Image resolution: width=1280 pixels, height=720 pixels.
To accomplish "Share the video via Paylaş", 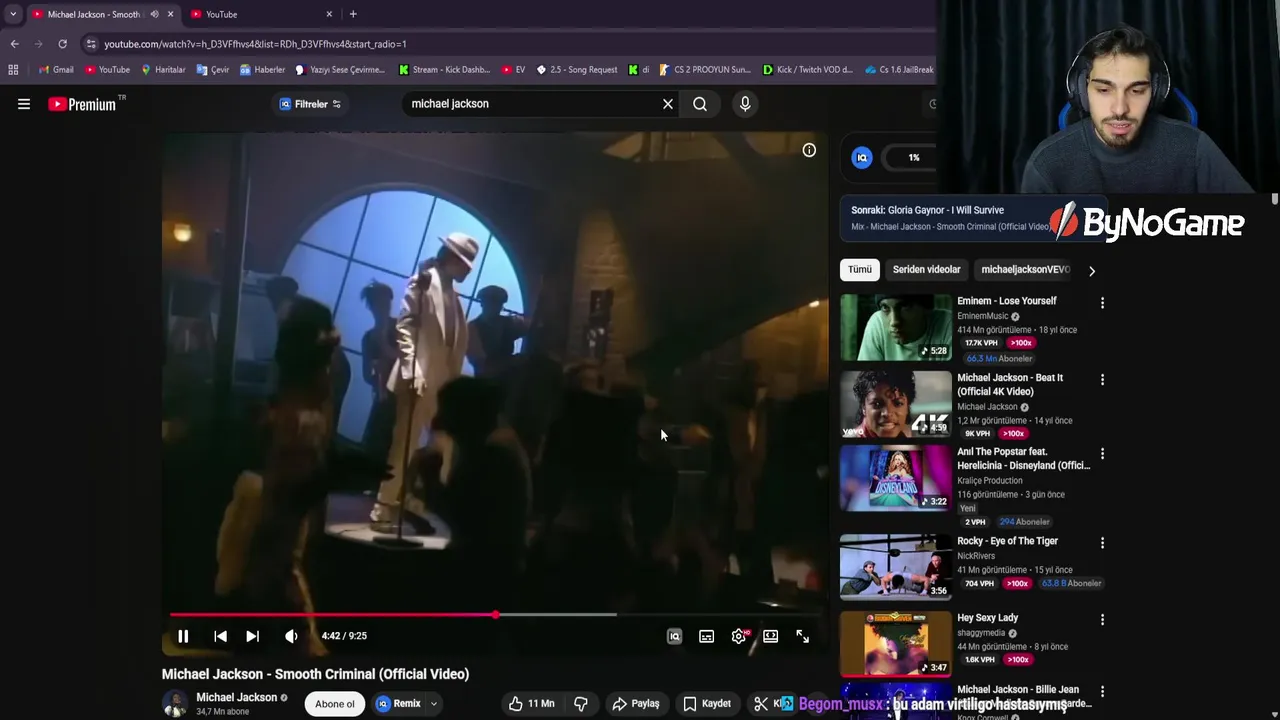I will click(x=636, y=704).
